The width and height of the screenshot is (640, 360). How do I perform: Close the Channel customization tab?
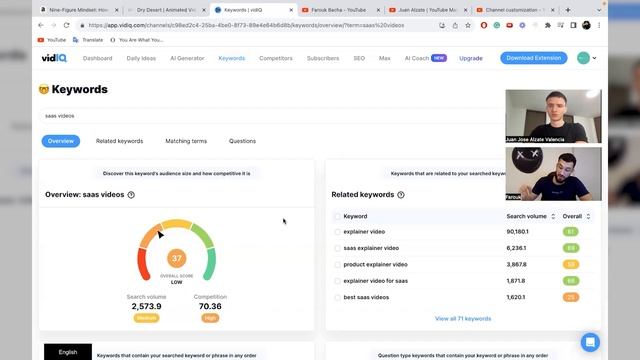553,10
